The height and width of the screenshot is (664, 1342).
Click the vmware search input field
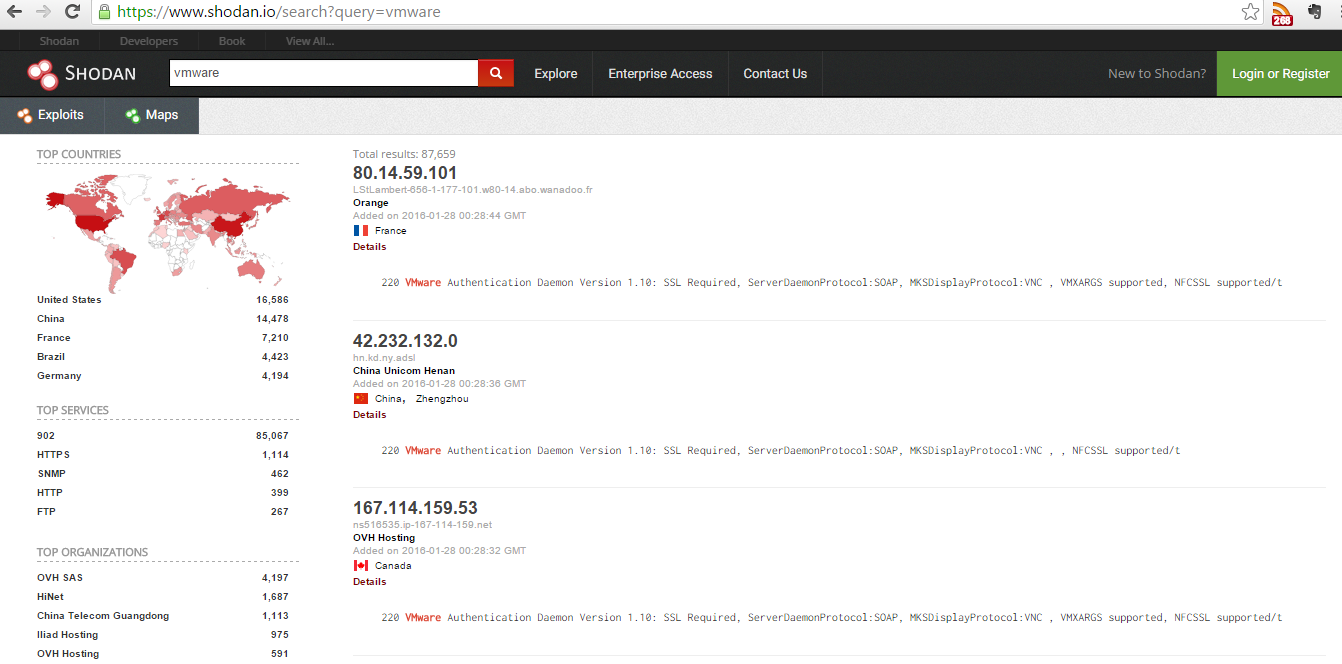[323, 73]
